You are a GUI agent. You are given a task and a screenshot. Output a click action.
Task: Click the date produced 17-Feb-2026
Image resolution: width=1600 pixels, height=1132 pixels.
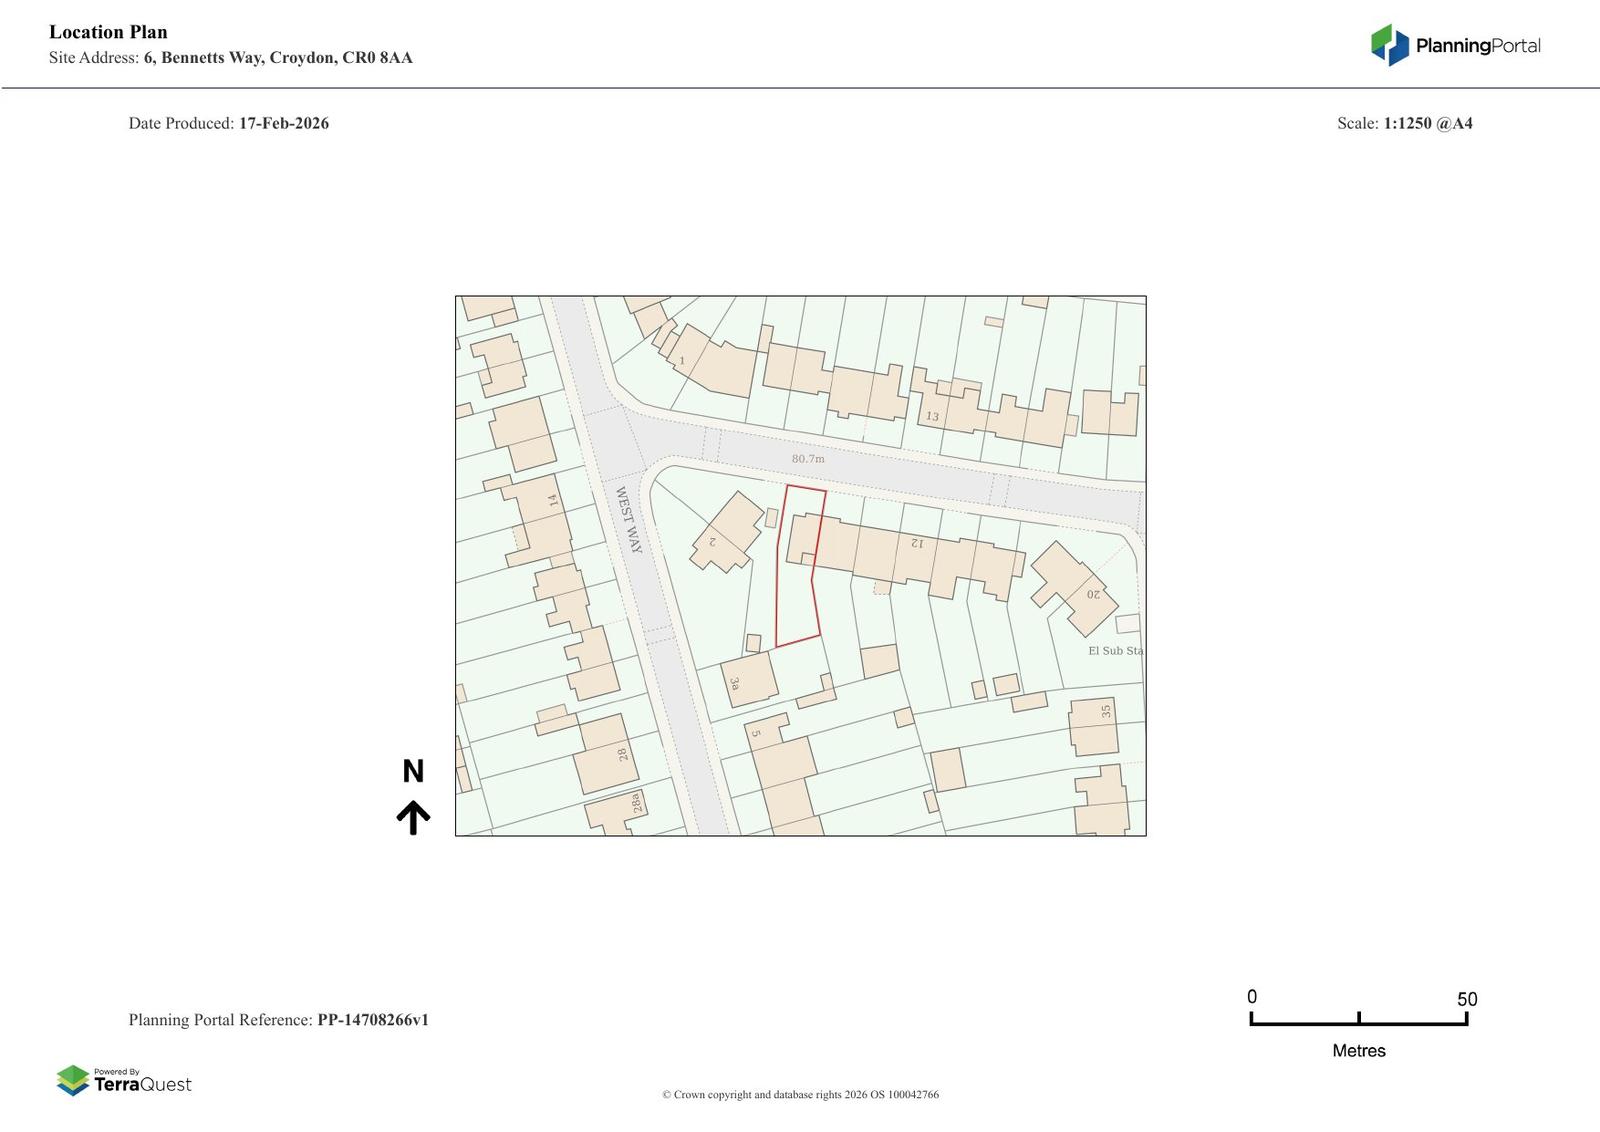[283, 124]
